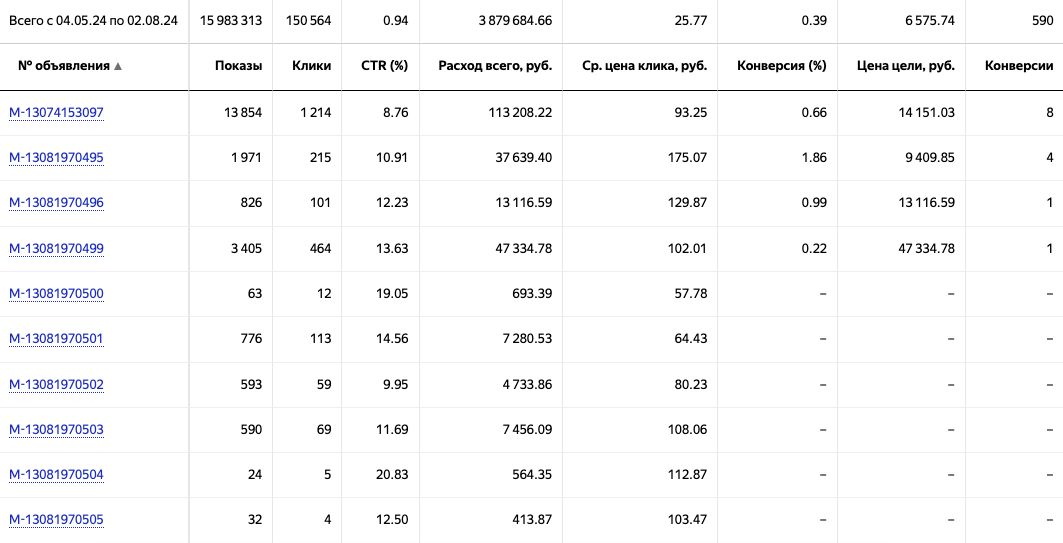Open ad link M-13081970502

(x=56, y=384)
